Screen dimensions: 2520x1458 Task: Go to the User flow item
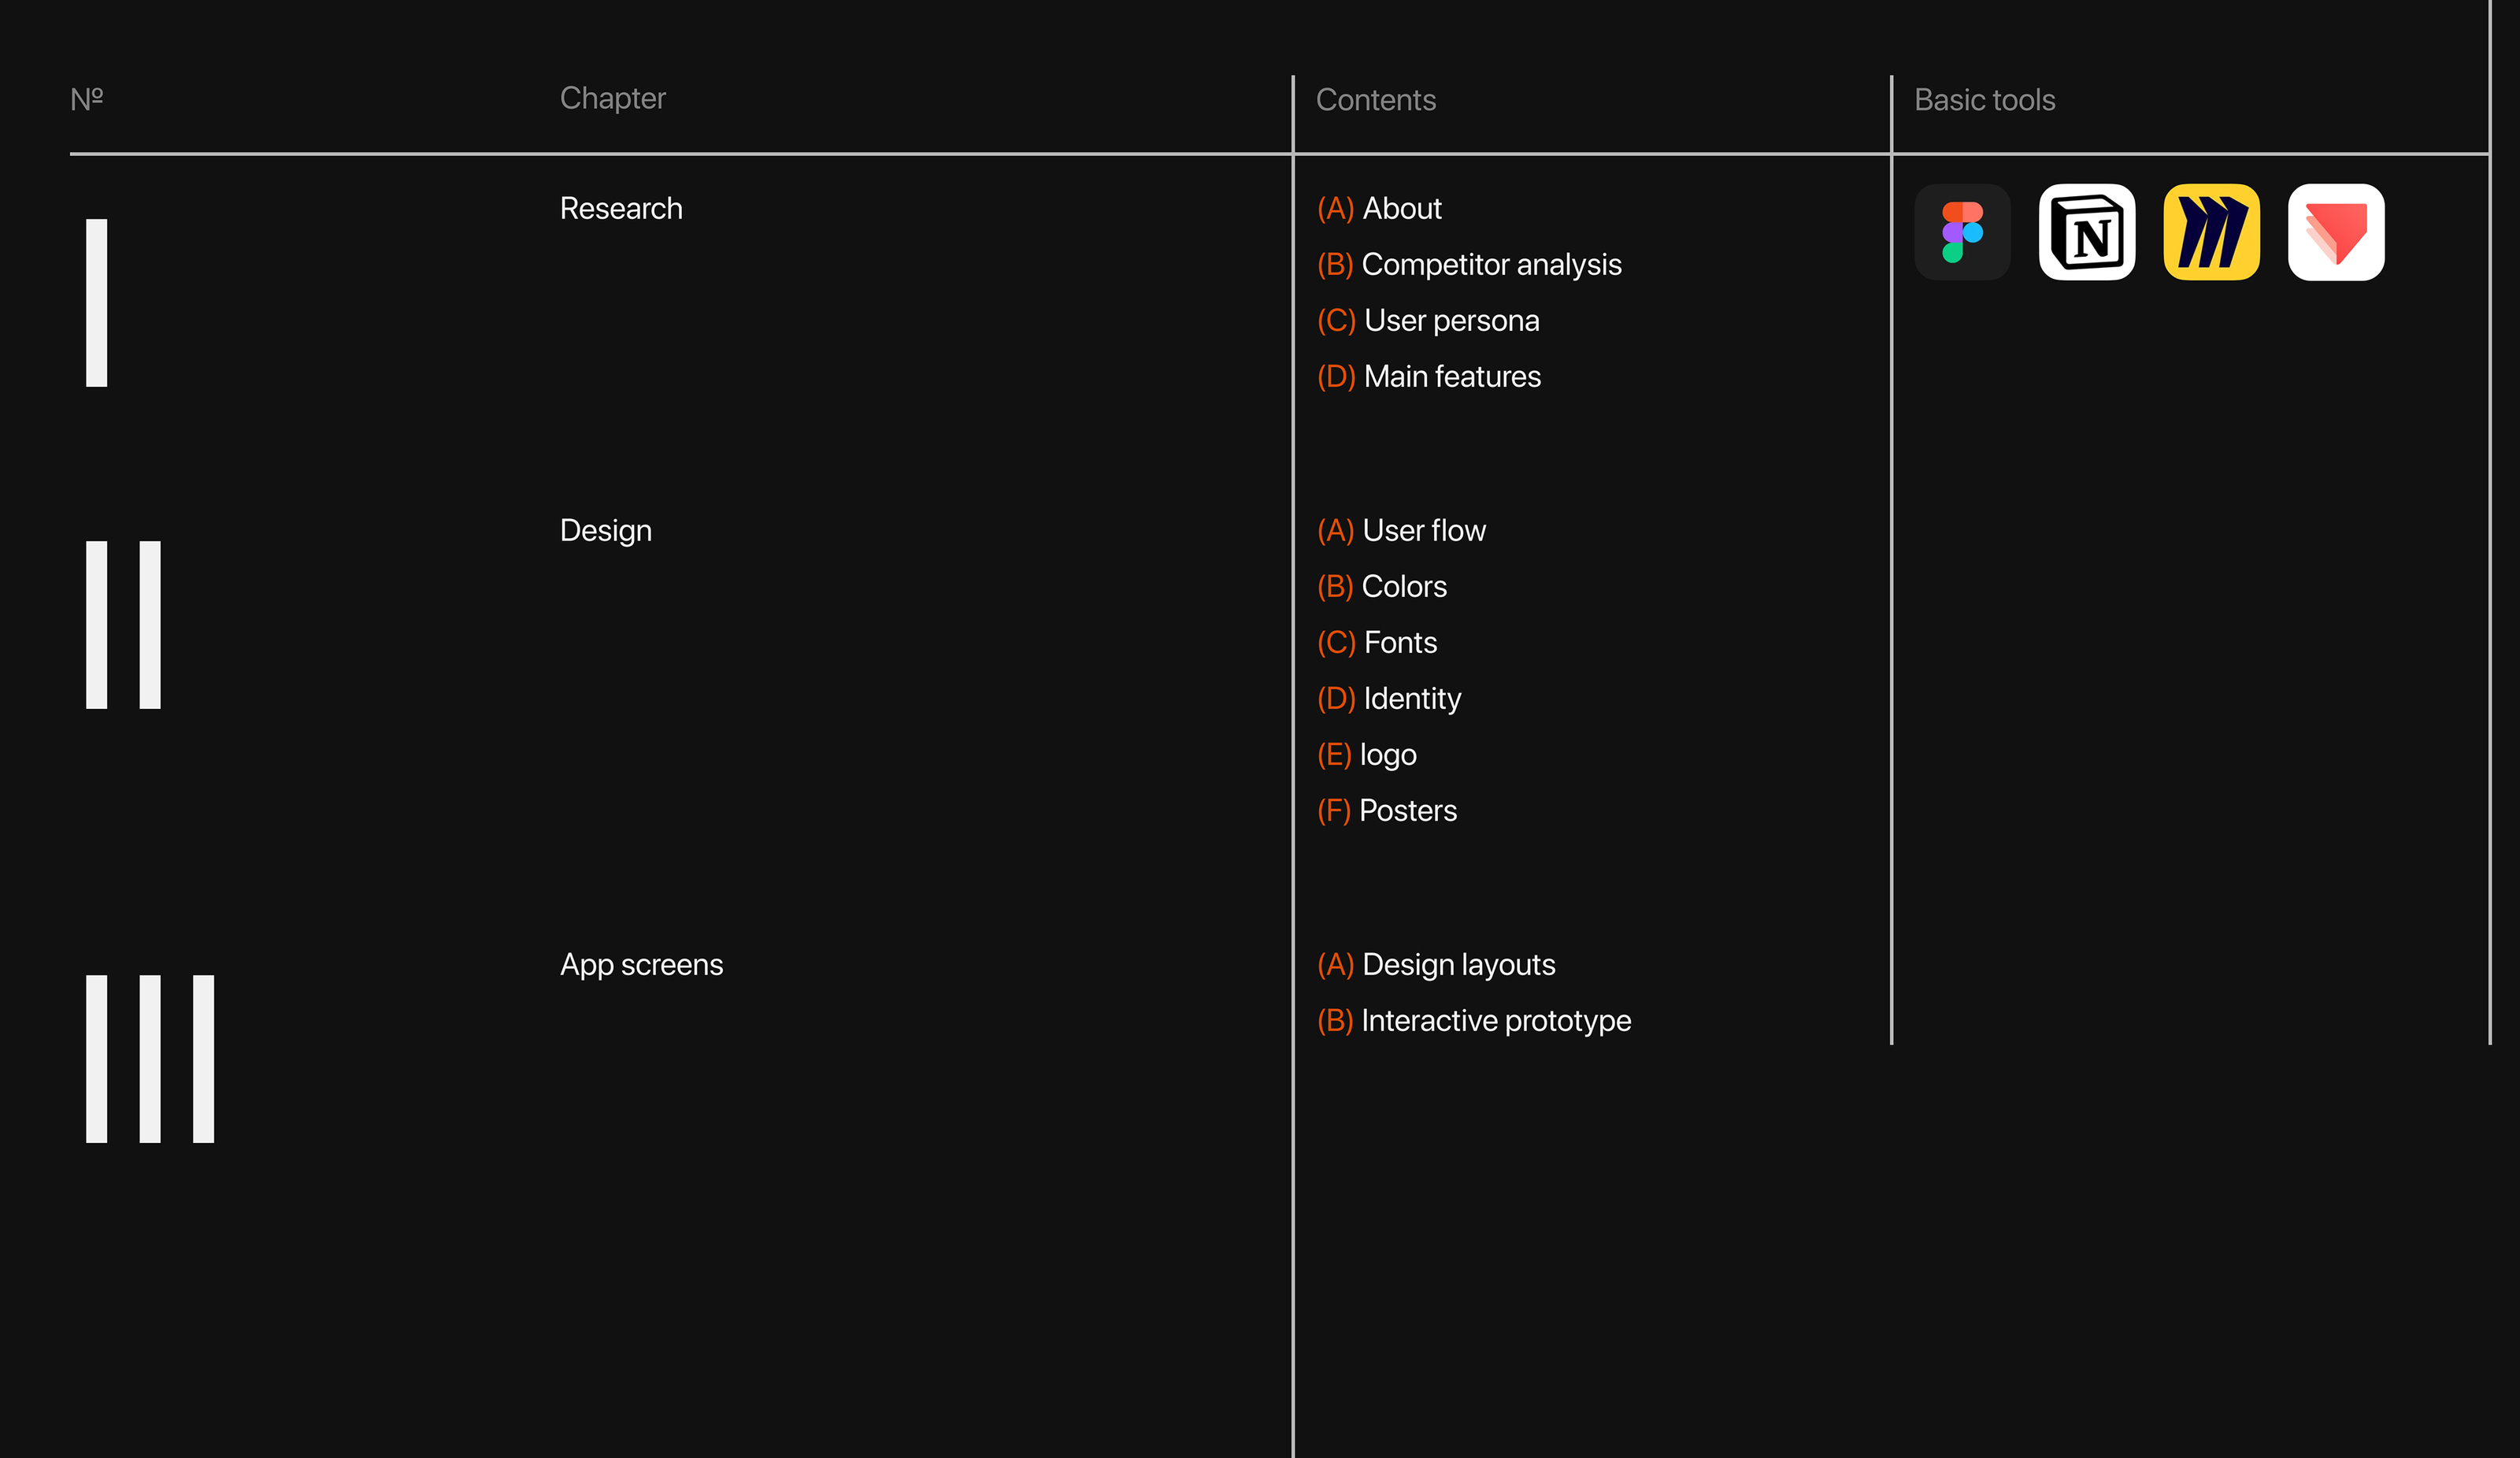tap(1401, 531)
